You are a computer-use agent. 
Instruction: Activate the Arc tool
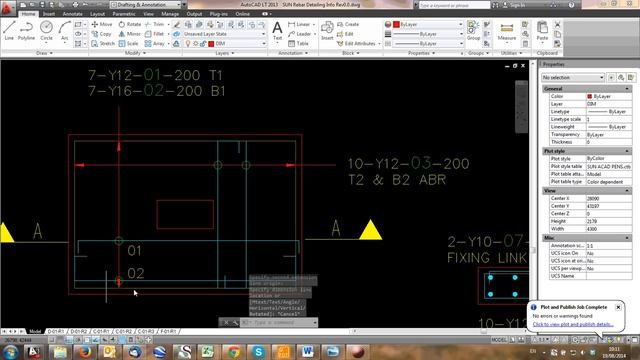pyautogui.click(x=64, y=31)
